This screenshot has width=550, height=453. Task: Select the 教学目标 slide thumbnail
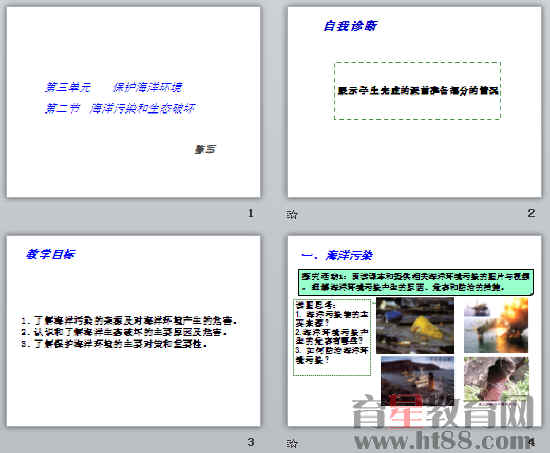tap(134, 331)
